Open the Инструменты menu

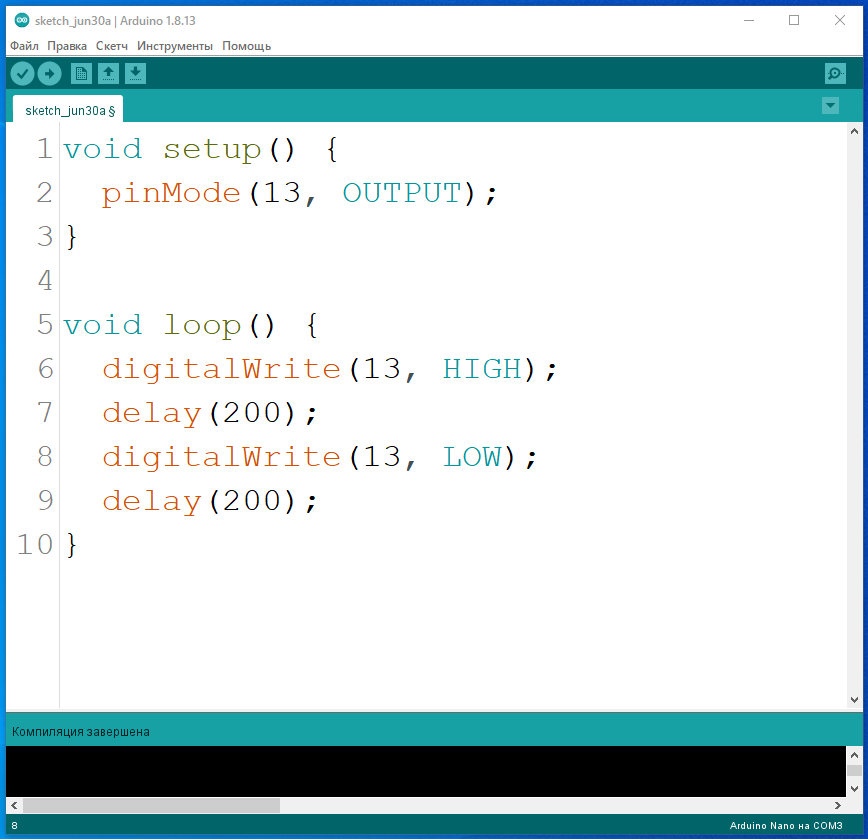(x=175, y=46)
